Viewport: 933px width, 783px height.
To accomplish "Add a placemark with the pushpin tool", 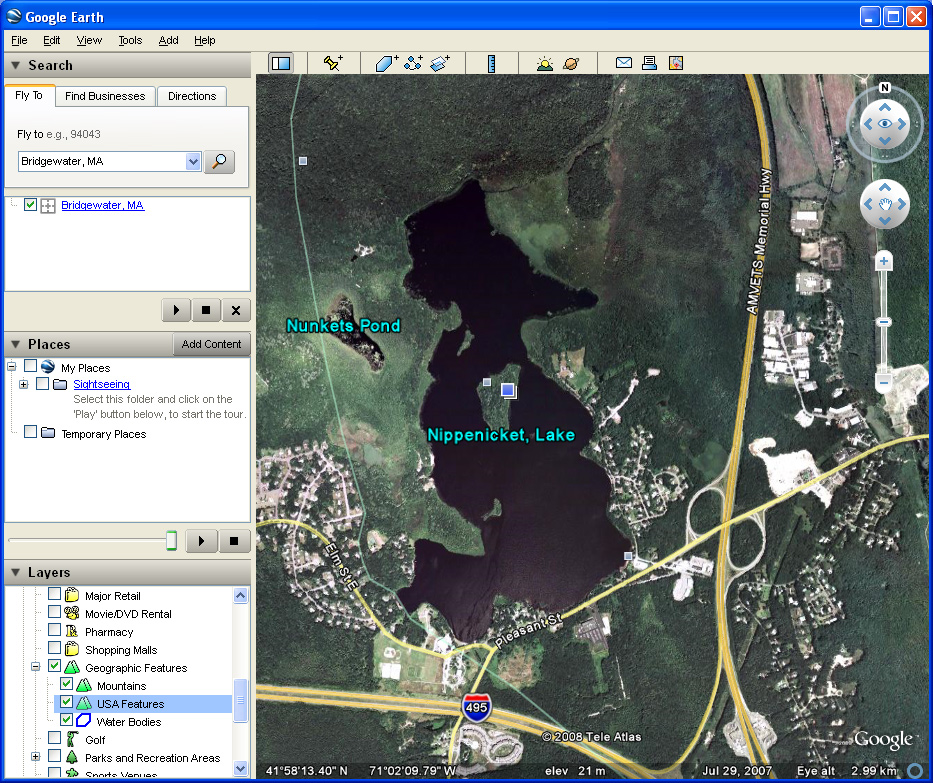I will click(x=333, y=63).
